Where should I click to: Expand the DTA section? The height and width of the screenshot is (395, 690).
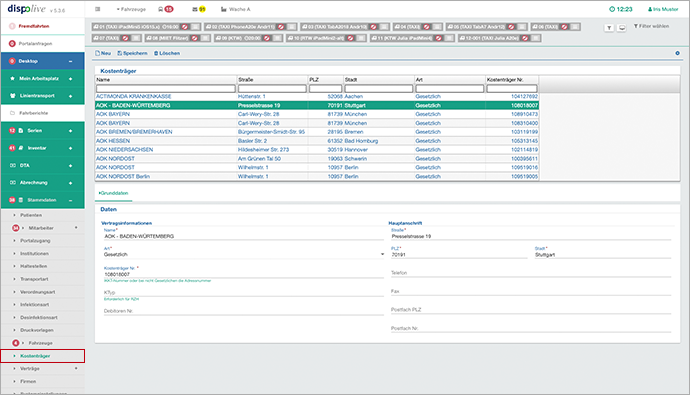(x=70, y=165)
